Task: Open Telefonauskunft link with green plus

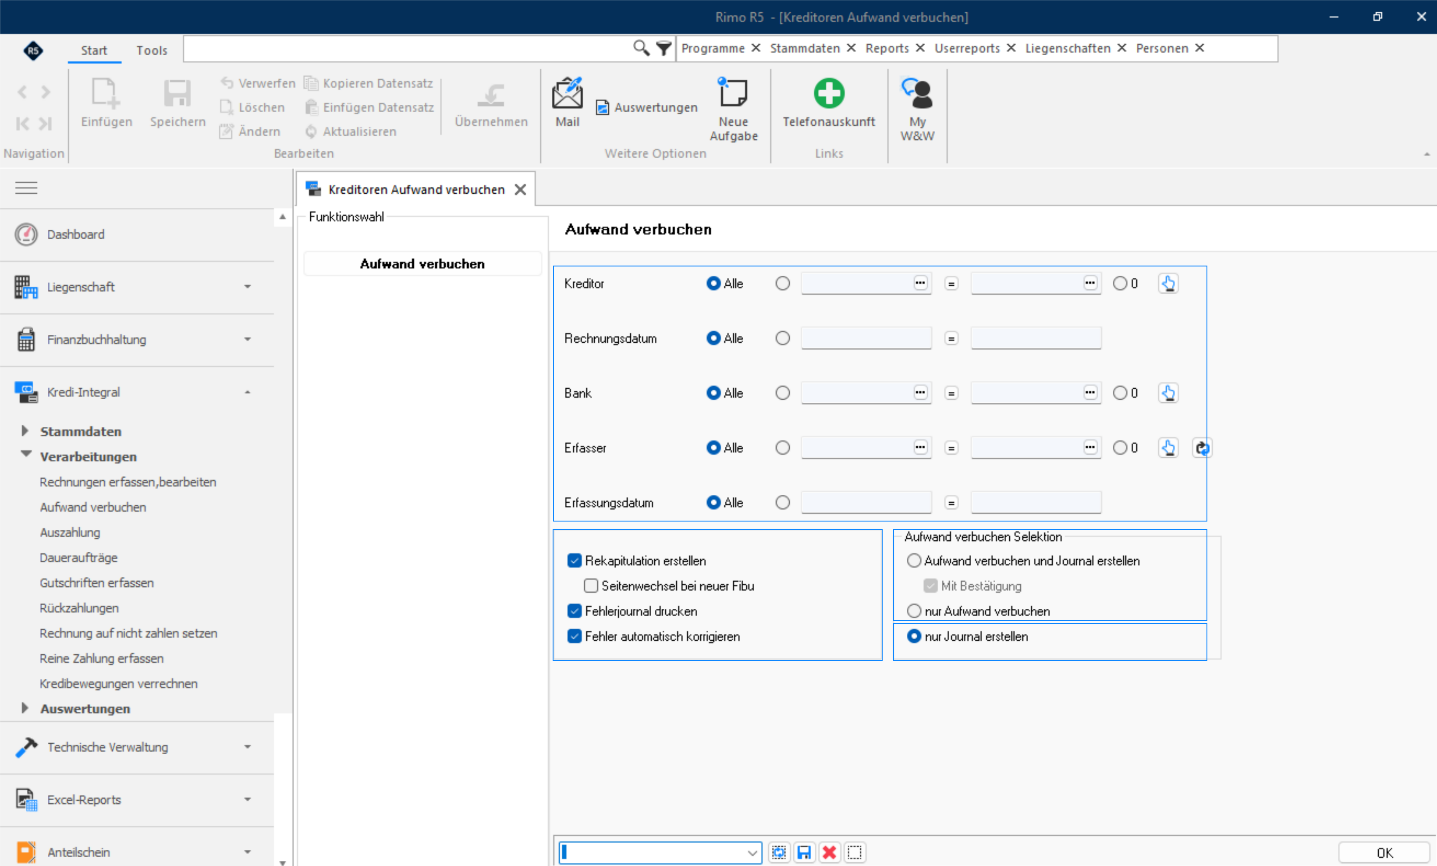Action: (828, 103)
